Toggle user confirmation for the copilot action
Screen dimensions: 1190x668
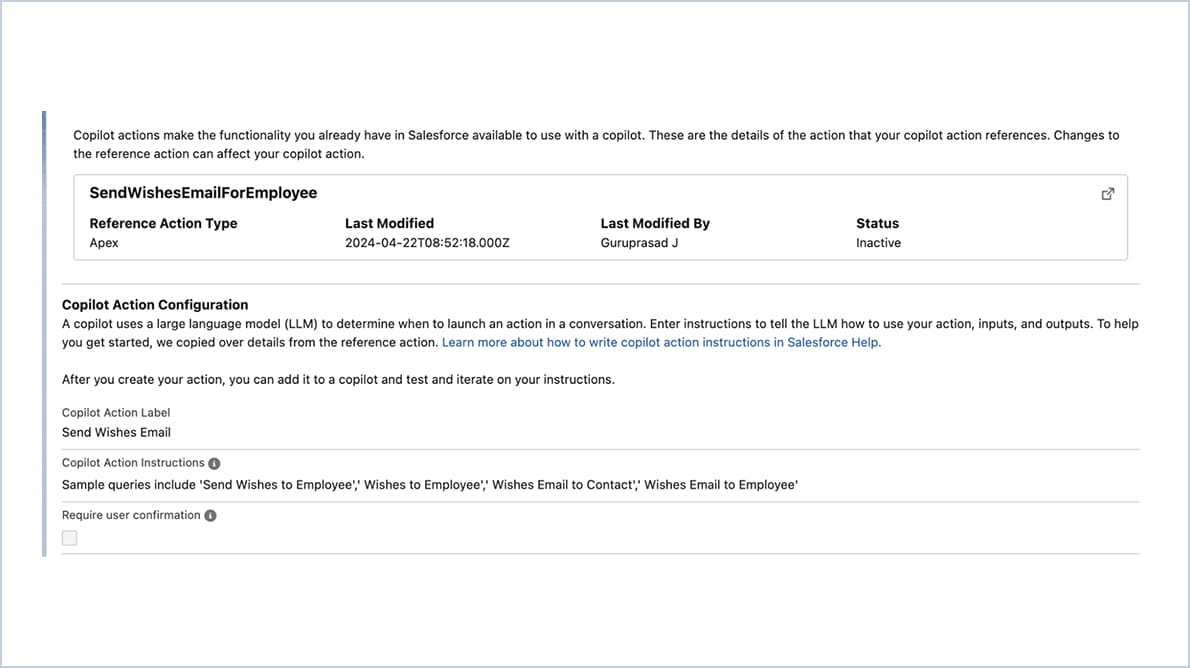[69, 537]
